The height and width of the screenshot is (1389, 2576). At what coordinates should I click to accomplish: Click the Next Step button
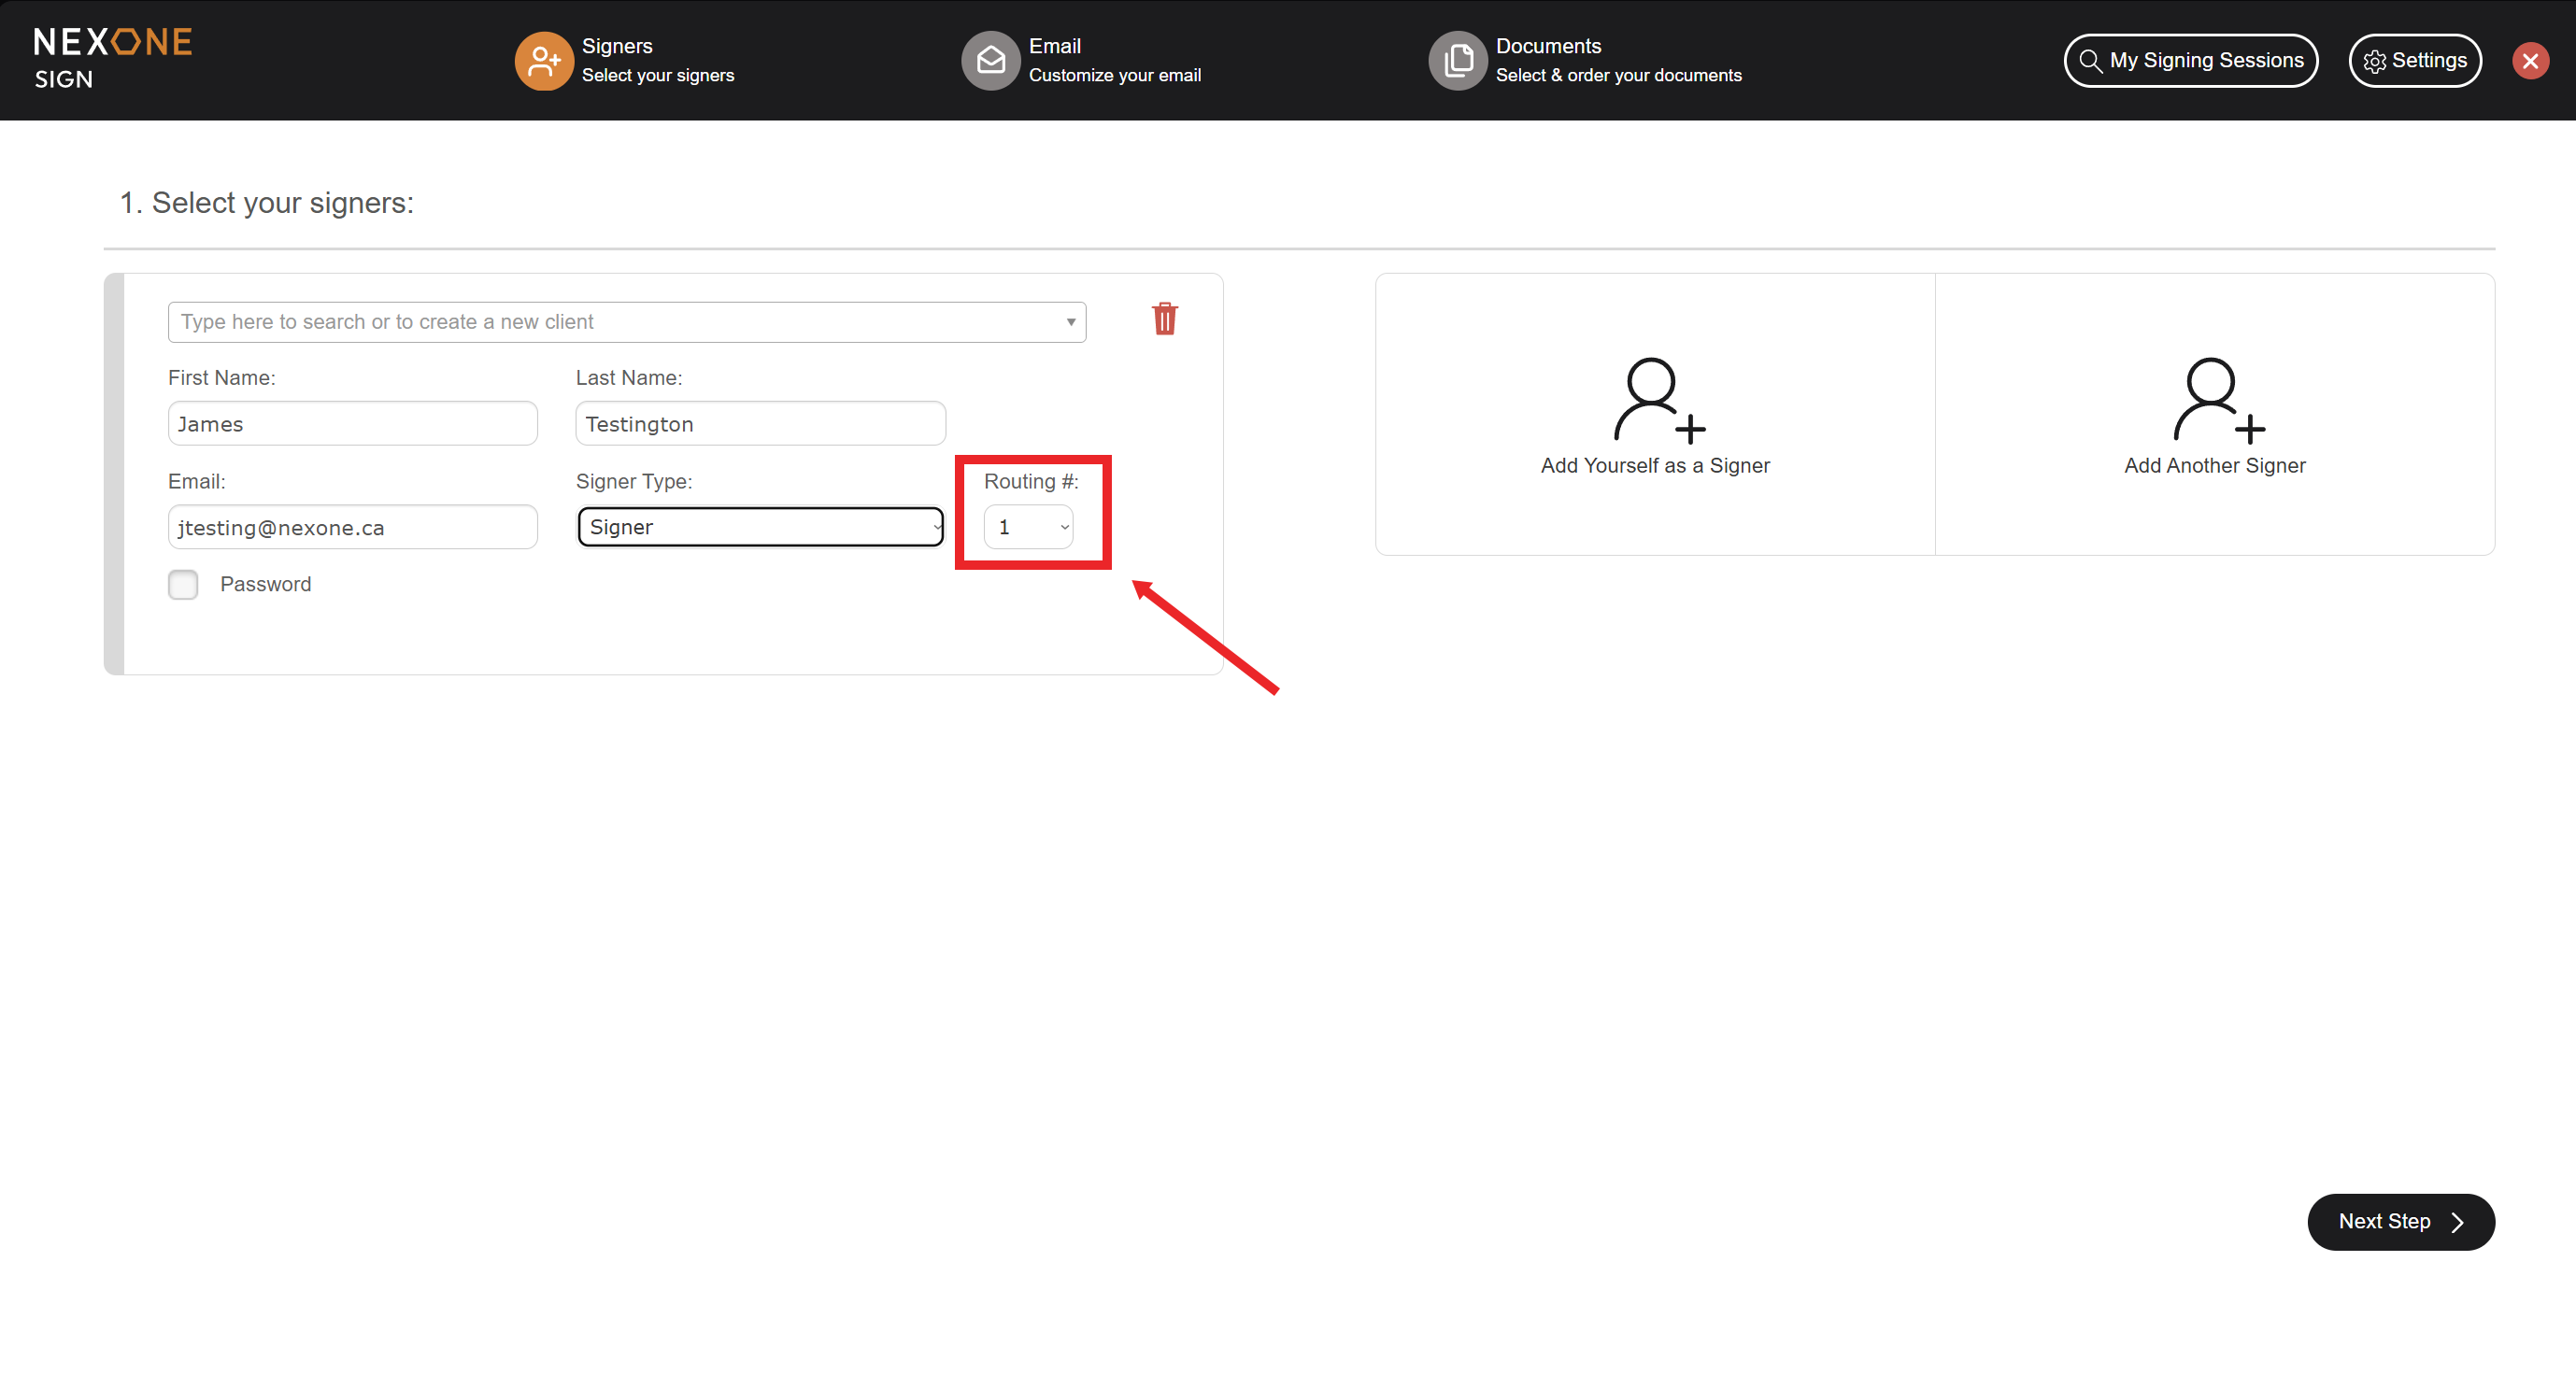[2400, 1221]
